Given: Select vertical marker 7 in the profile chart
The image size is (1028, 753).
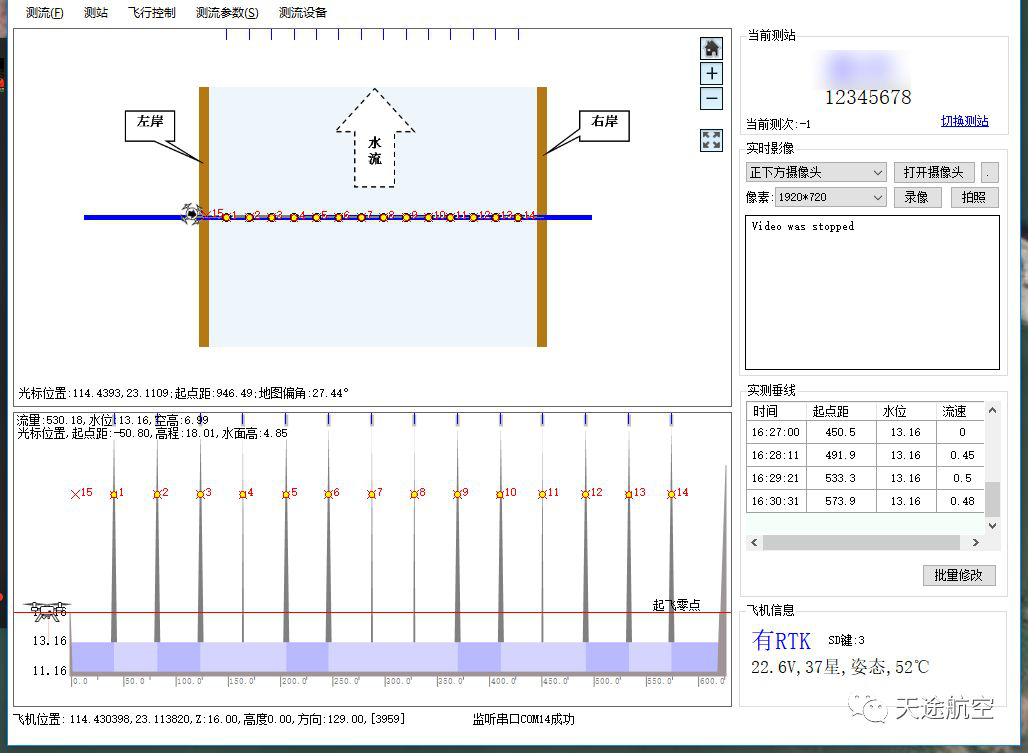Looking at the screenshot, I should pyautogui.click(x=371, y=494).
